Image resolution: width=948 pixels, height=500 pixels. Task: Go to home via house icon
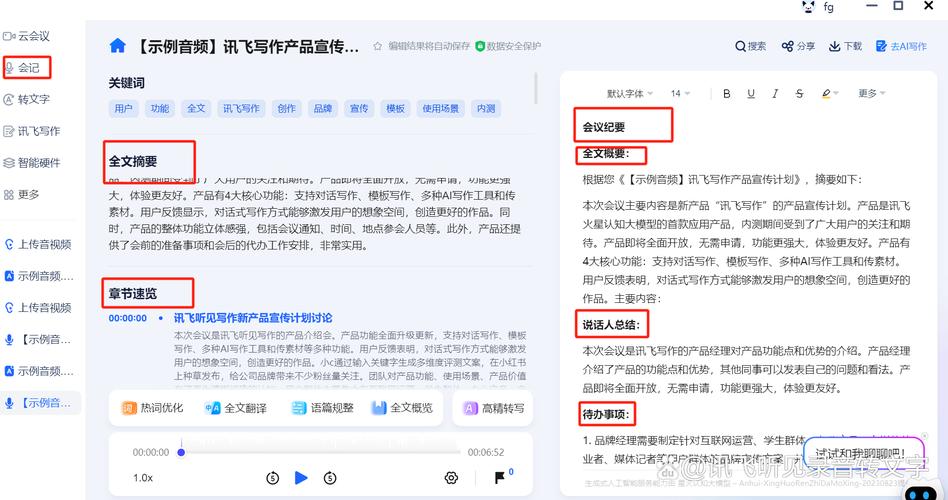tap(117, 45)
